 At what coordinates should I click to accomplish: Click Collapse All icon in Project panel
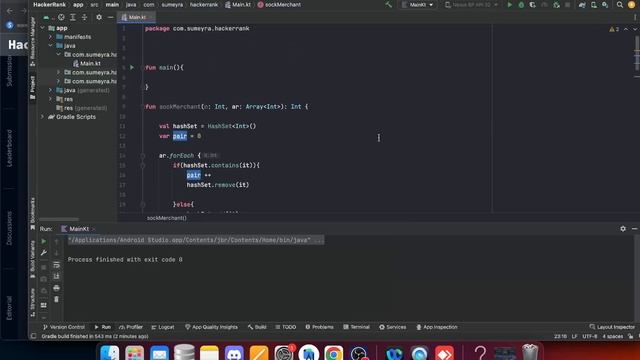pyautogui.click(x=84, y=17)
